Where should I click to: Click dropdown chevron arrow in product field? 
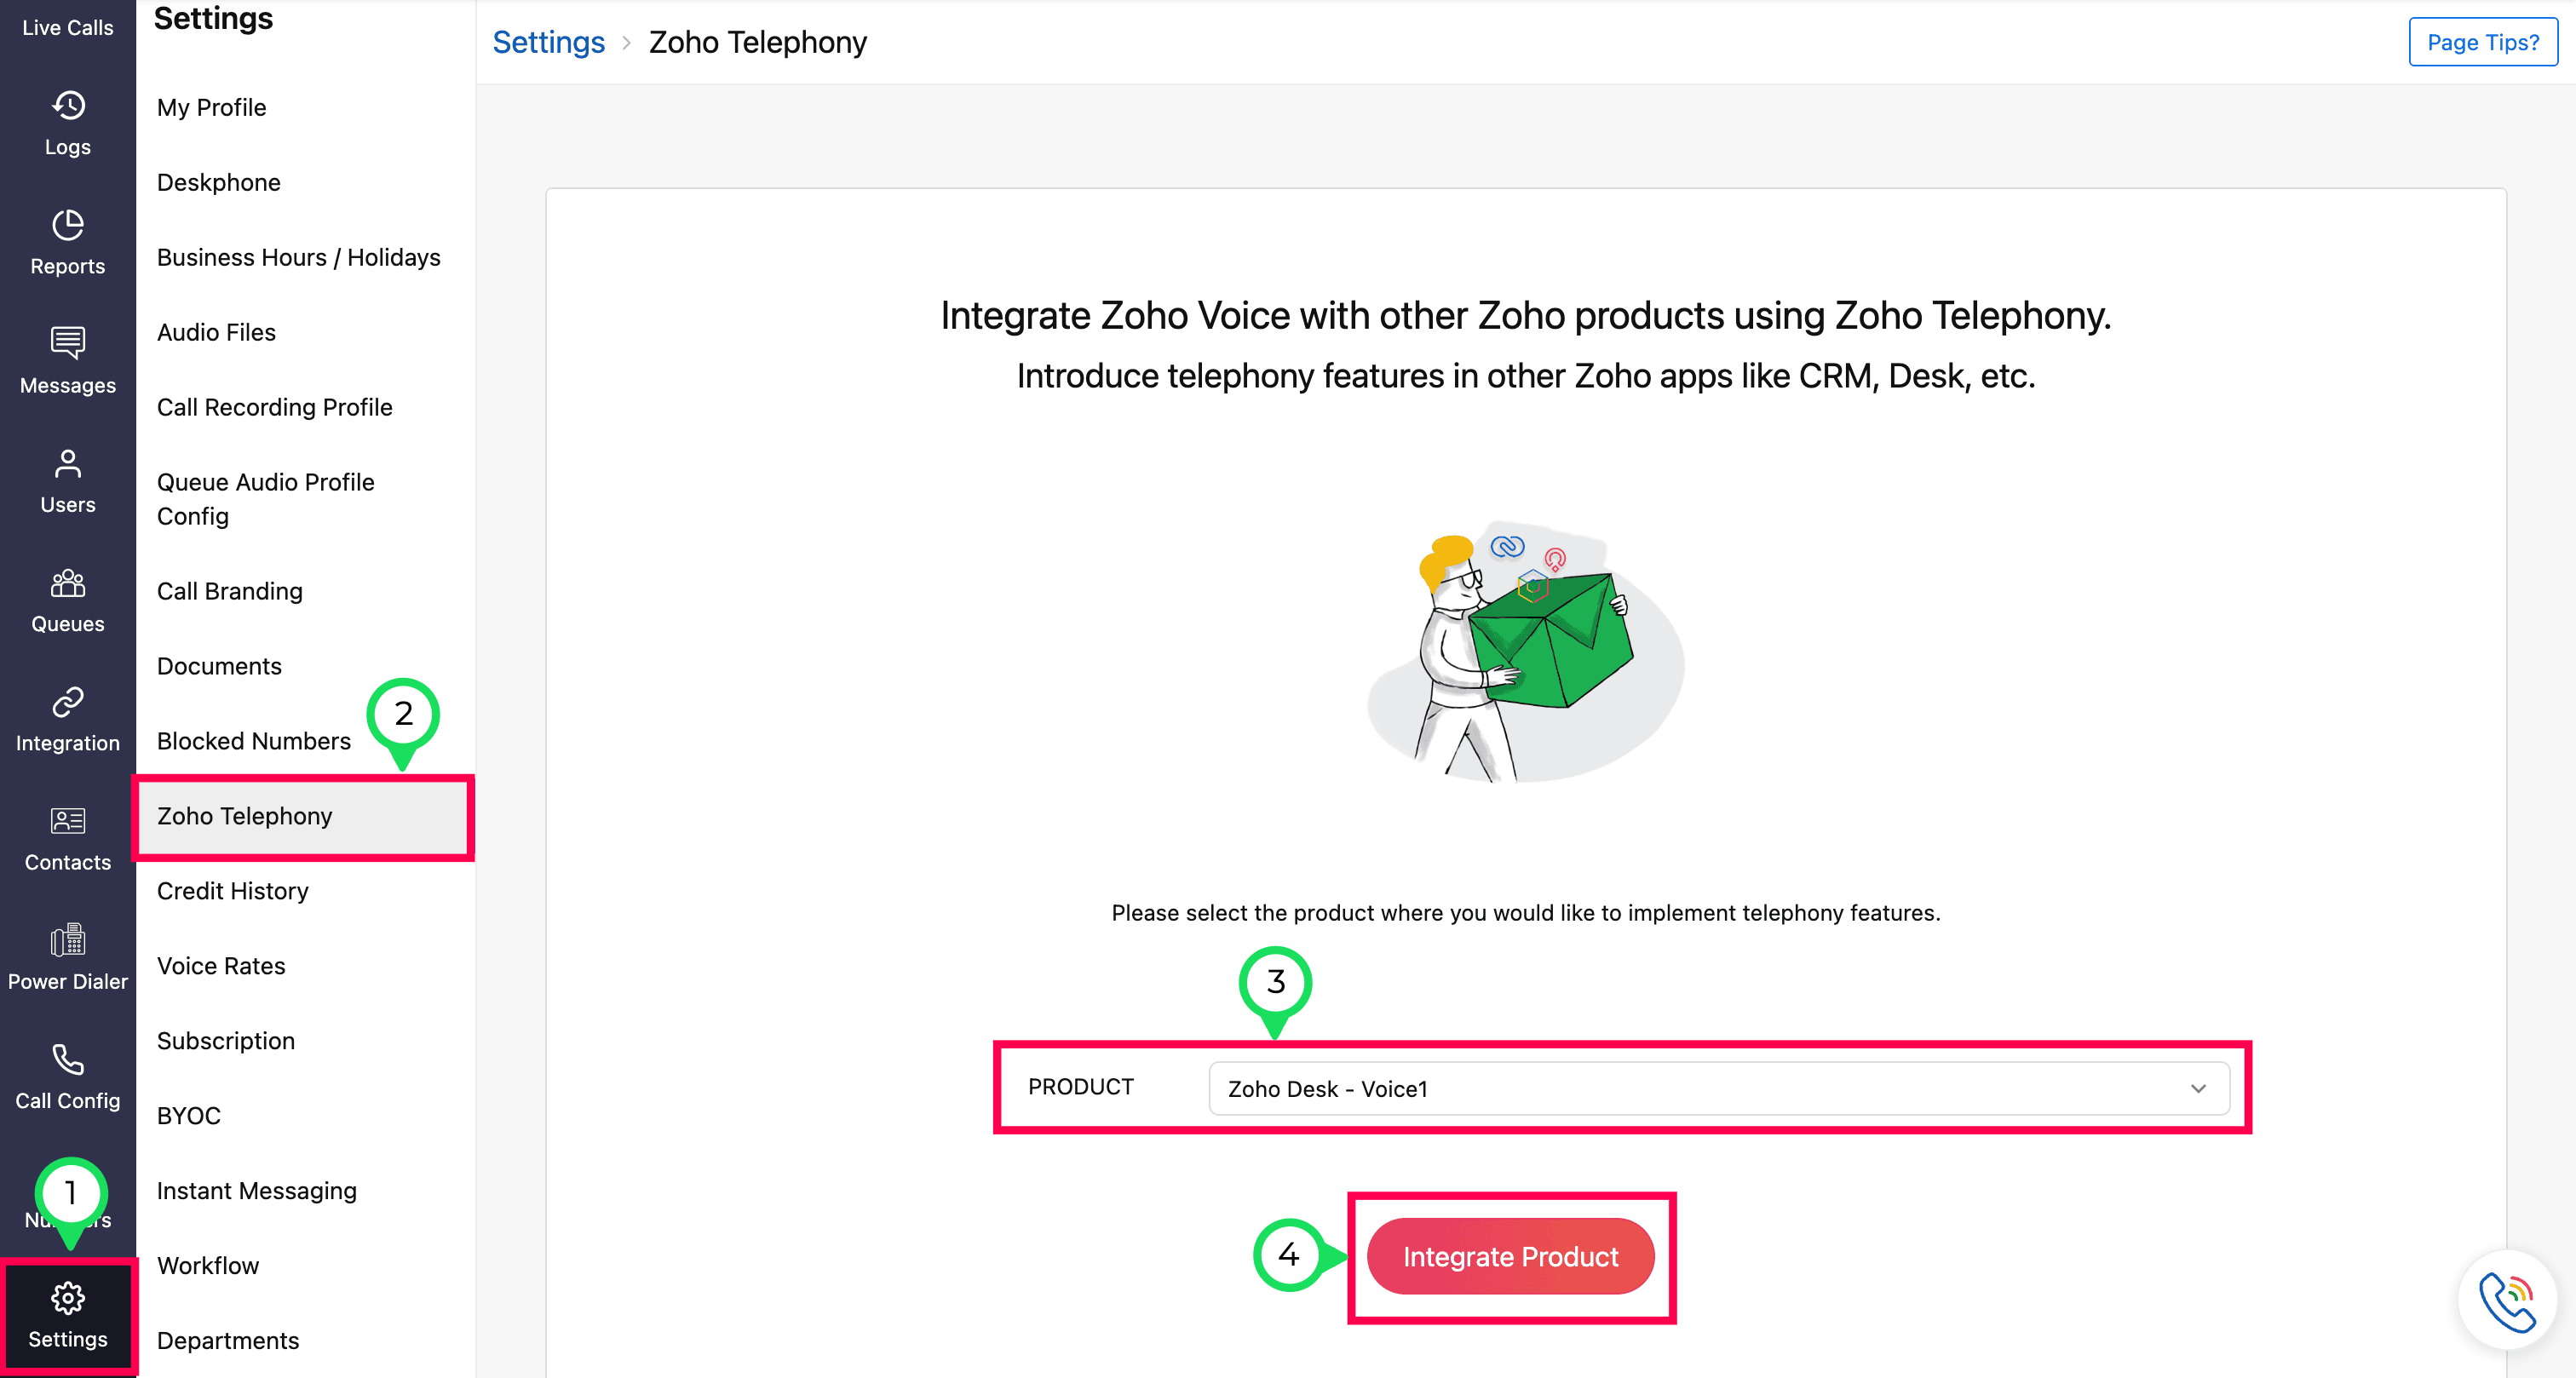[2198, 1088]
